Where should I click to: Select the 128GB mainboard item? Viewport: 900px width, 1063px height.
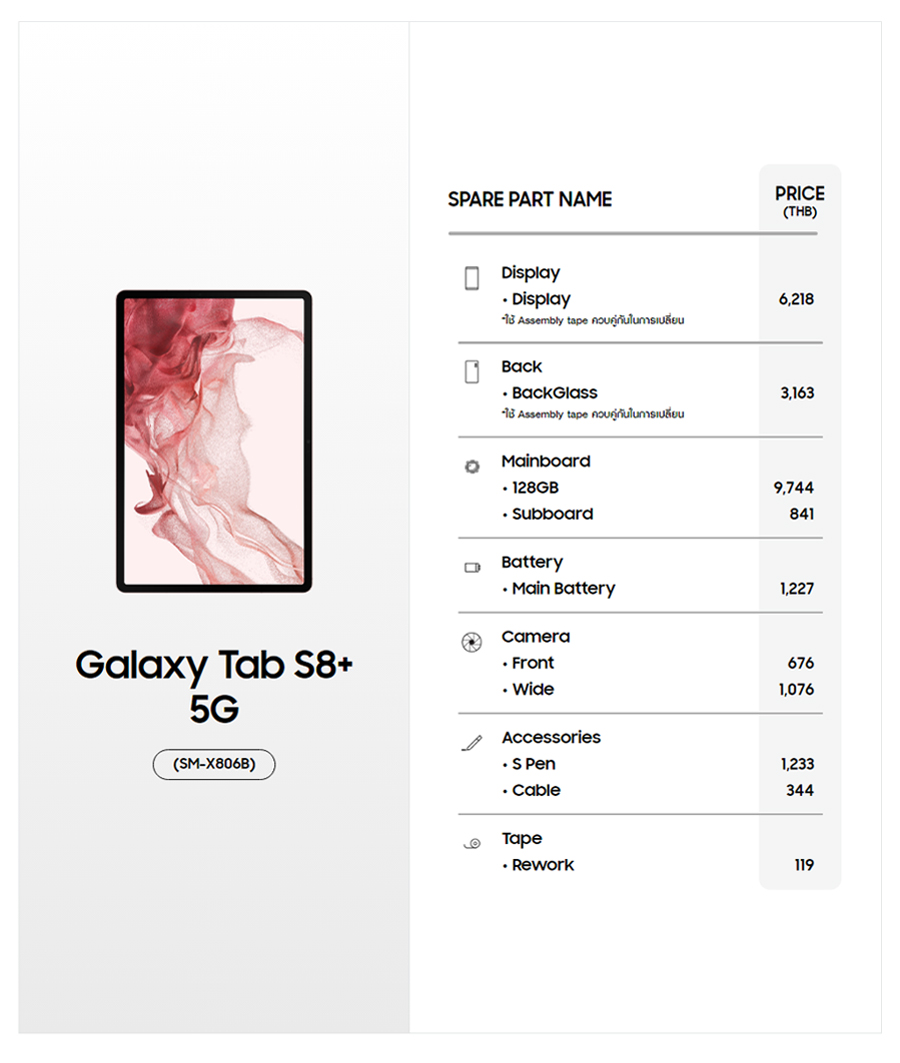[535, 488]
